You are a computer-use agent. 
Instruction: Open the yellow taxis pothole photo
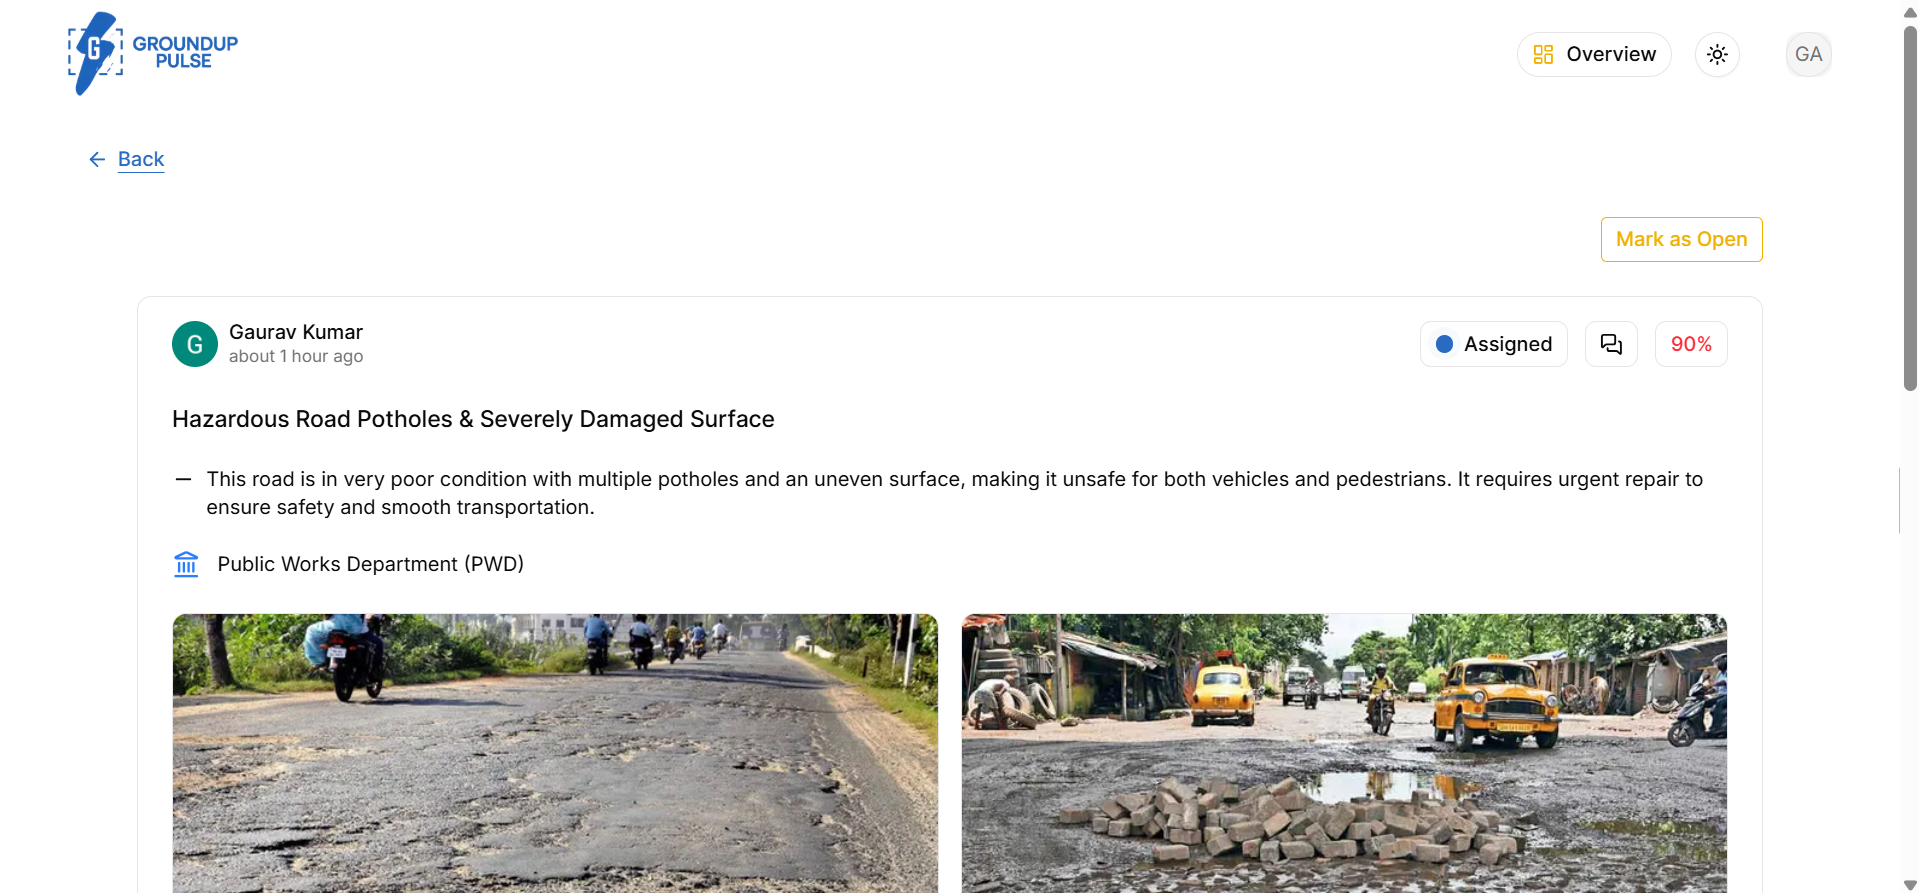coord(1344,753)
